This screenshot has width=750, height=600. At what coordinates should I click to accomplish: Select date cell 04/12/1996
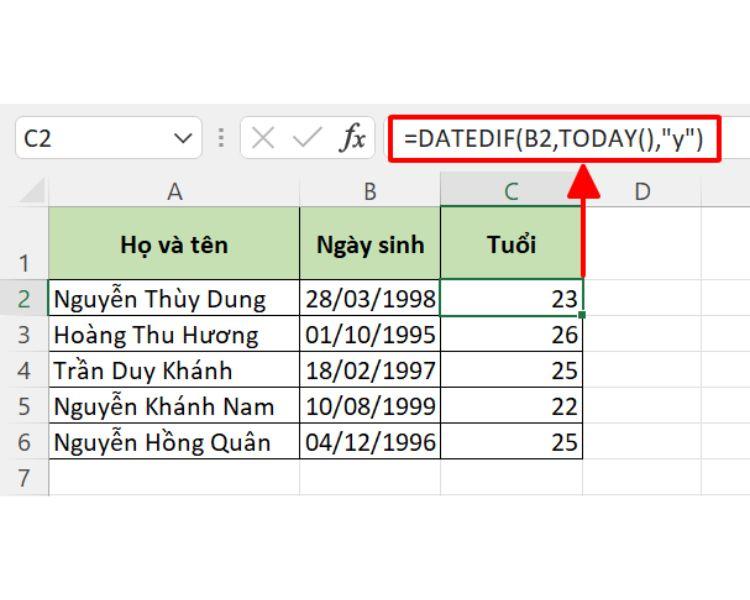[x=370, y=442]
